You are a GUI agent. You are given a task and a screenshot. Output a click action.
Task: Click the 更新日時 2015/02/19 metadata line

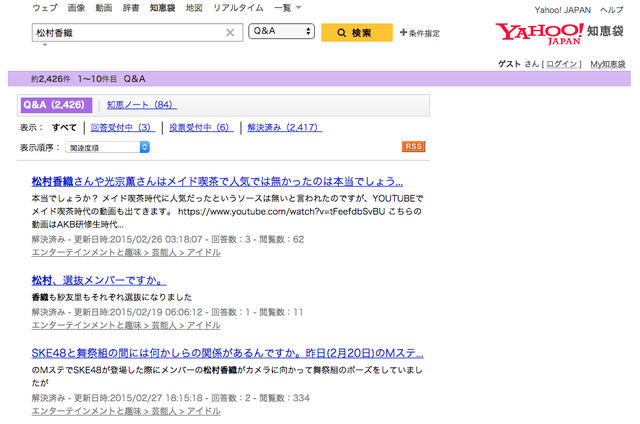tap(167, 312)
